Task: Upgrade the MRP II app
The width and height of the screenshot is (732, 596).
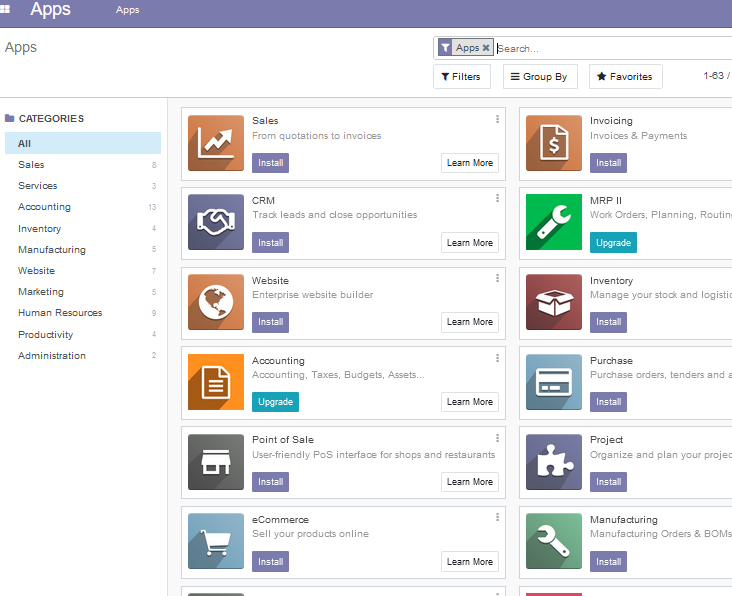Action: (613, 243)
